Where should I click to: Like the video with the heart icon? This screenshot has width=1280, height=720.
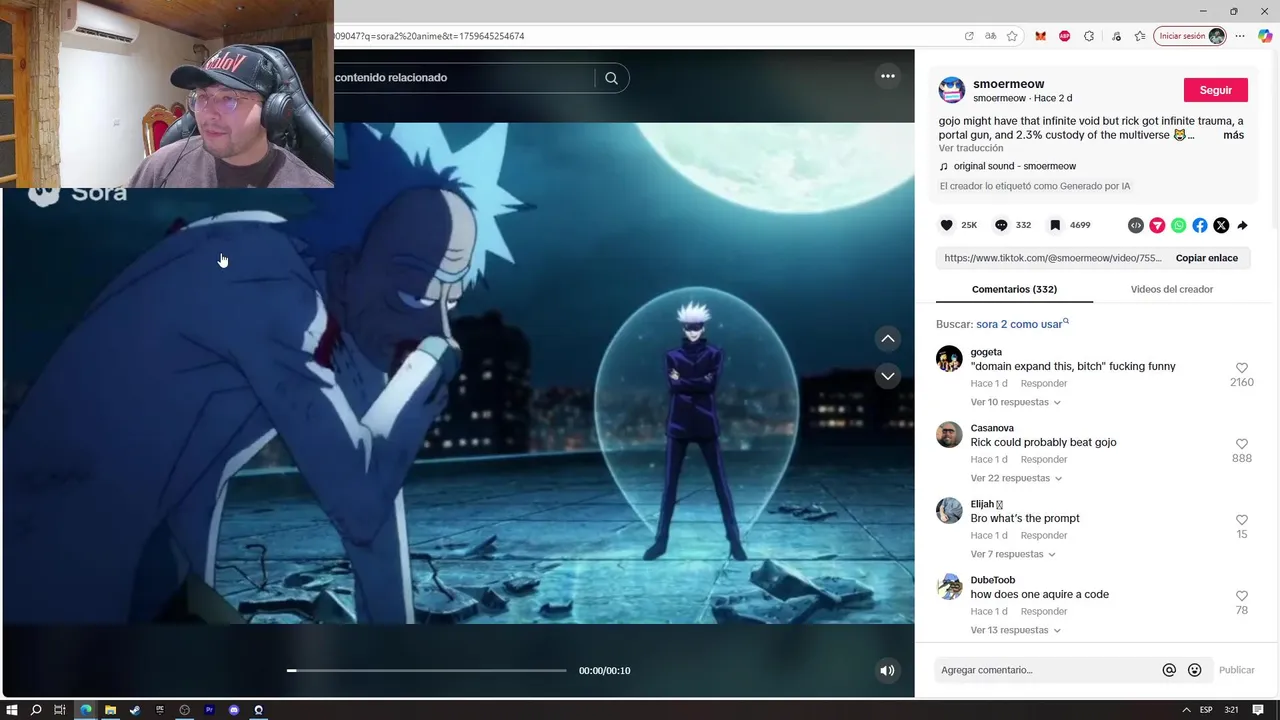click(x=947, y=226)
